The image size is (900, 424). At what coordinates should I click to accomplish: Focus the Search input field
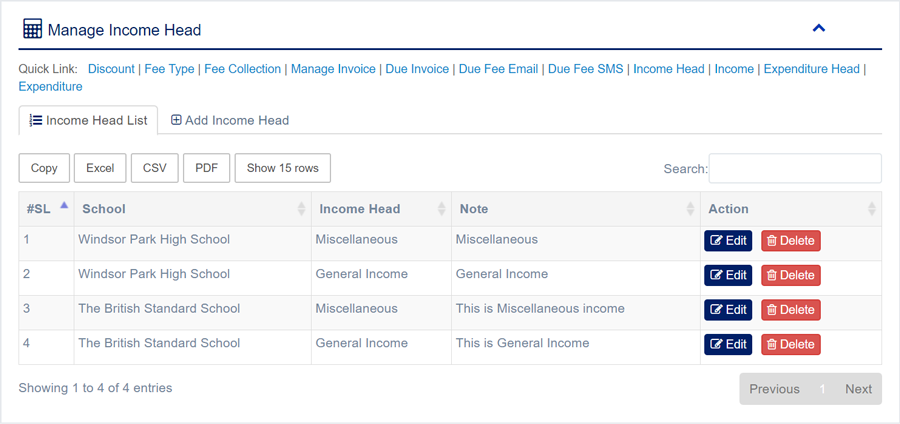click(x=795, y=168)
